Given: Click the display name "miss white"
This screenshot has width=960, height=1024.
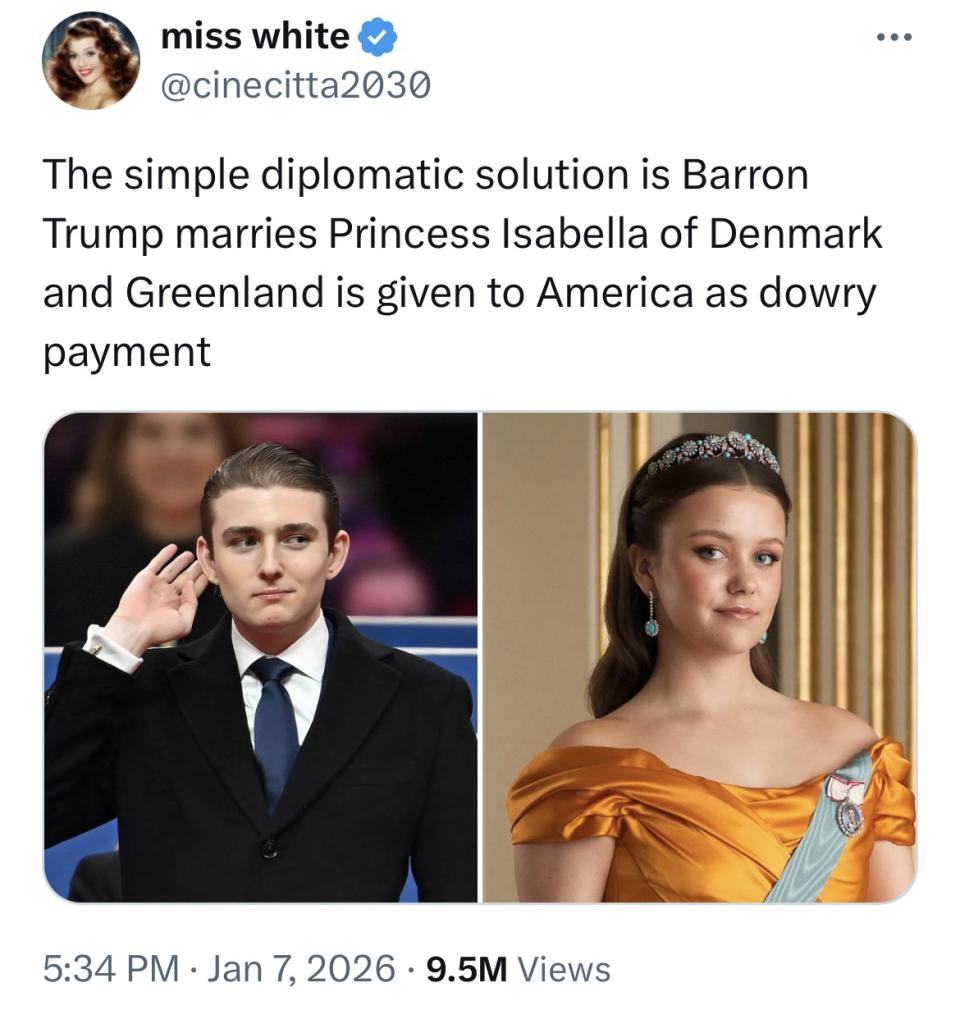Looking at the screenshot, I should coord(255,35).
